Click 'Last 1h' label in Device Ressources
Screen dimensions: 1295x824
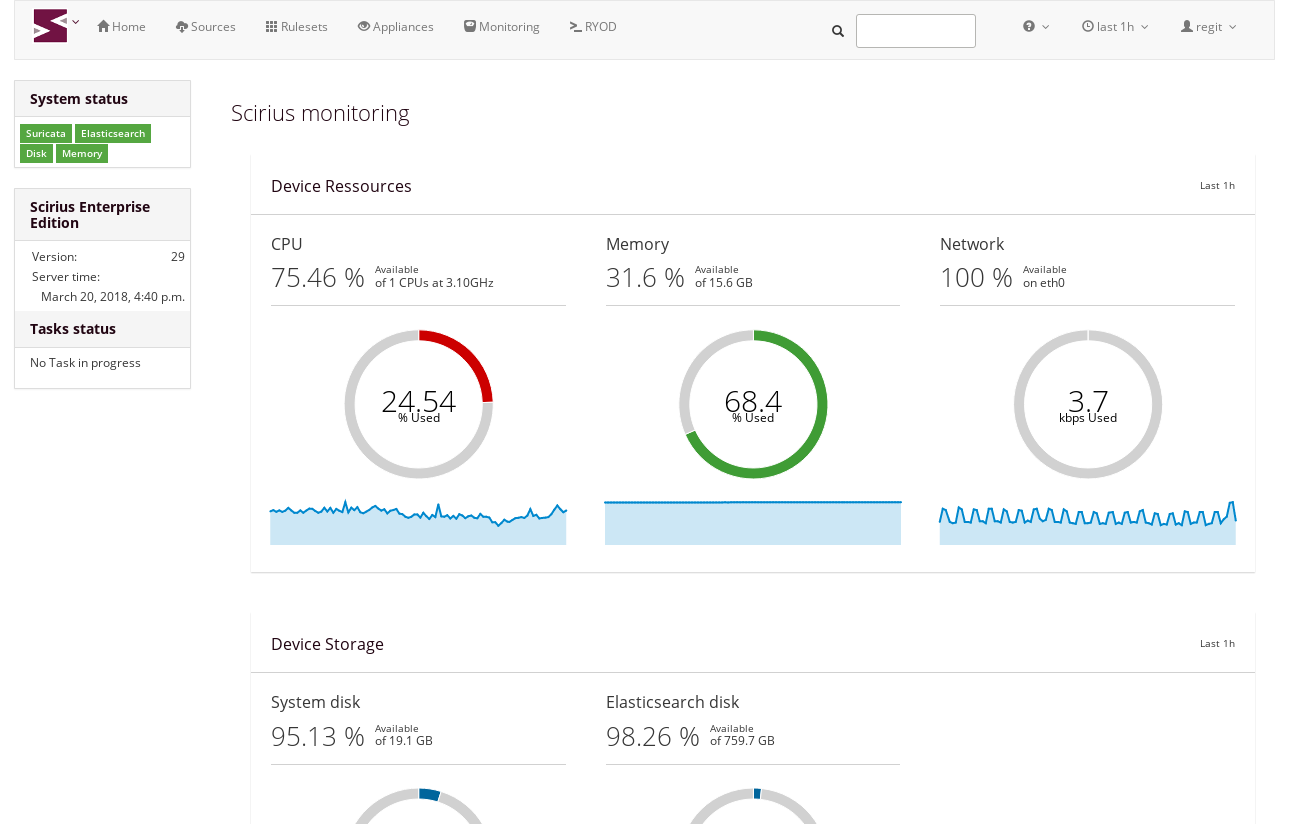pyautogui.click(x=1217, y=186)
